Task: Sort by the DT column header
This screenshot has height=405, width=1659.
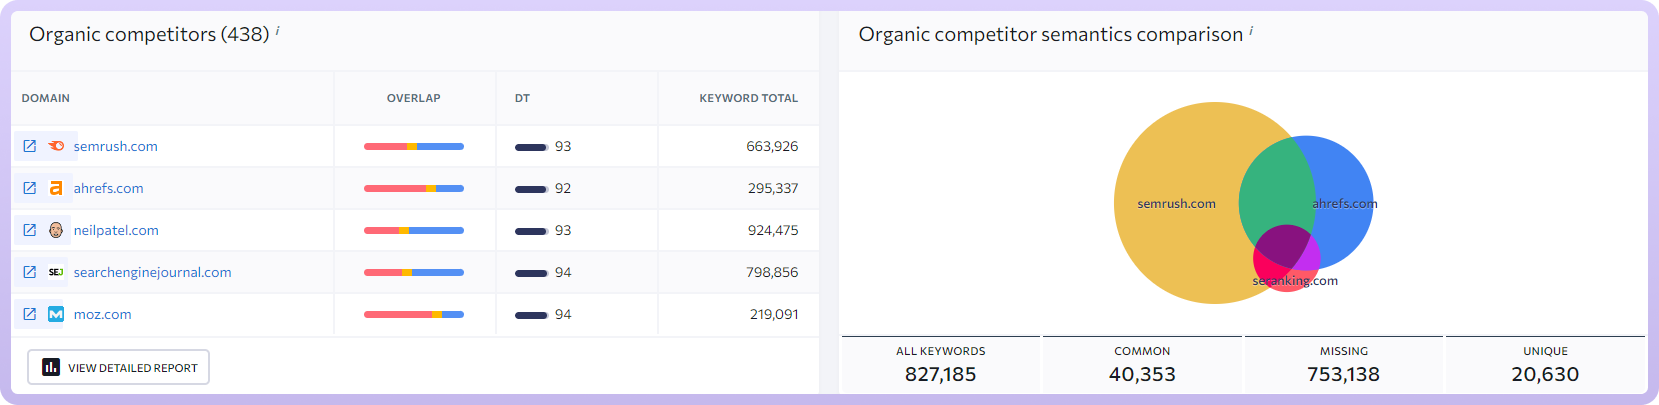Action: click(x=522, y=98)
